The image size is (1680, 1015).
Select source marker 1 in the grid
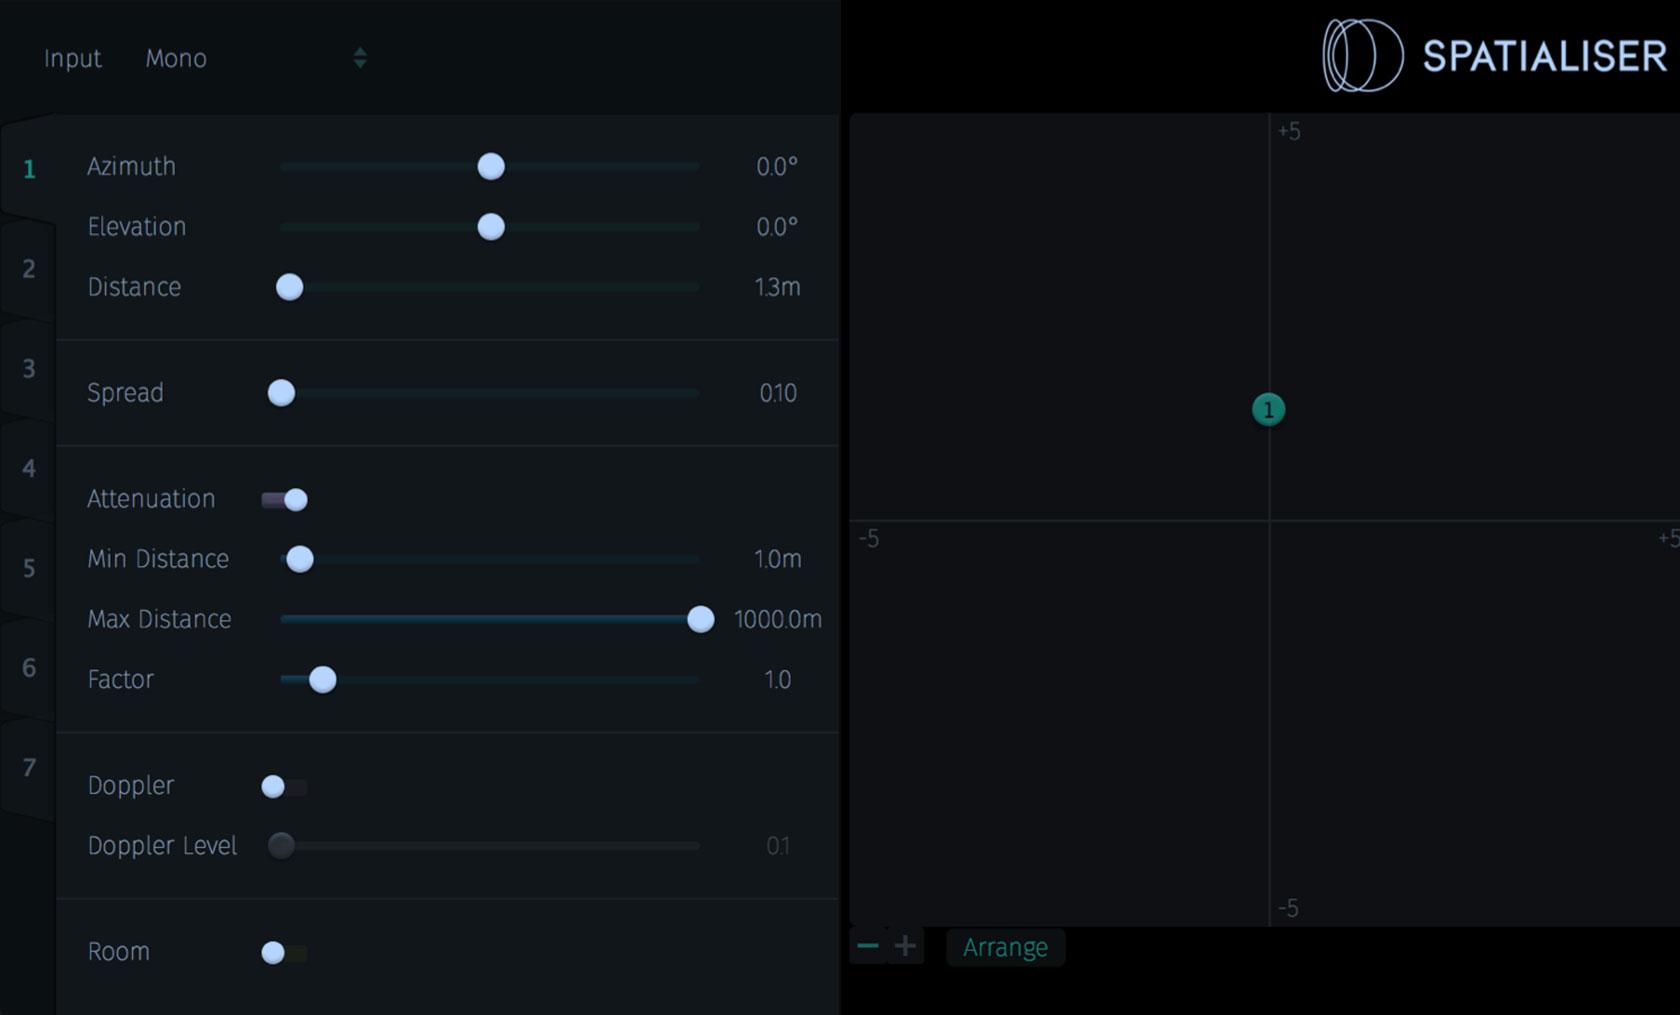[x=1268, y=410]
